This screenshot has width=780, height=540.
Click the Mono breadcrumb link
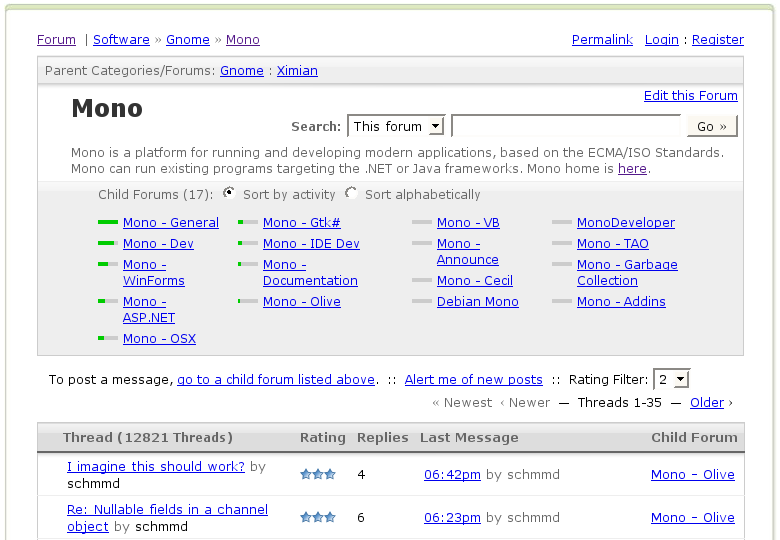tap(243, 39)
